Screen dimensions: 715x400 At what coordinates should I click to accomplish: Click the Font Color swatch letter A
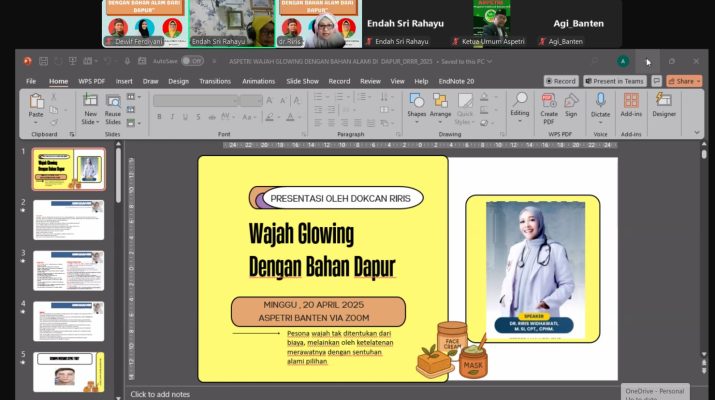(x=290, y=118)
